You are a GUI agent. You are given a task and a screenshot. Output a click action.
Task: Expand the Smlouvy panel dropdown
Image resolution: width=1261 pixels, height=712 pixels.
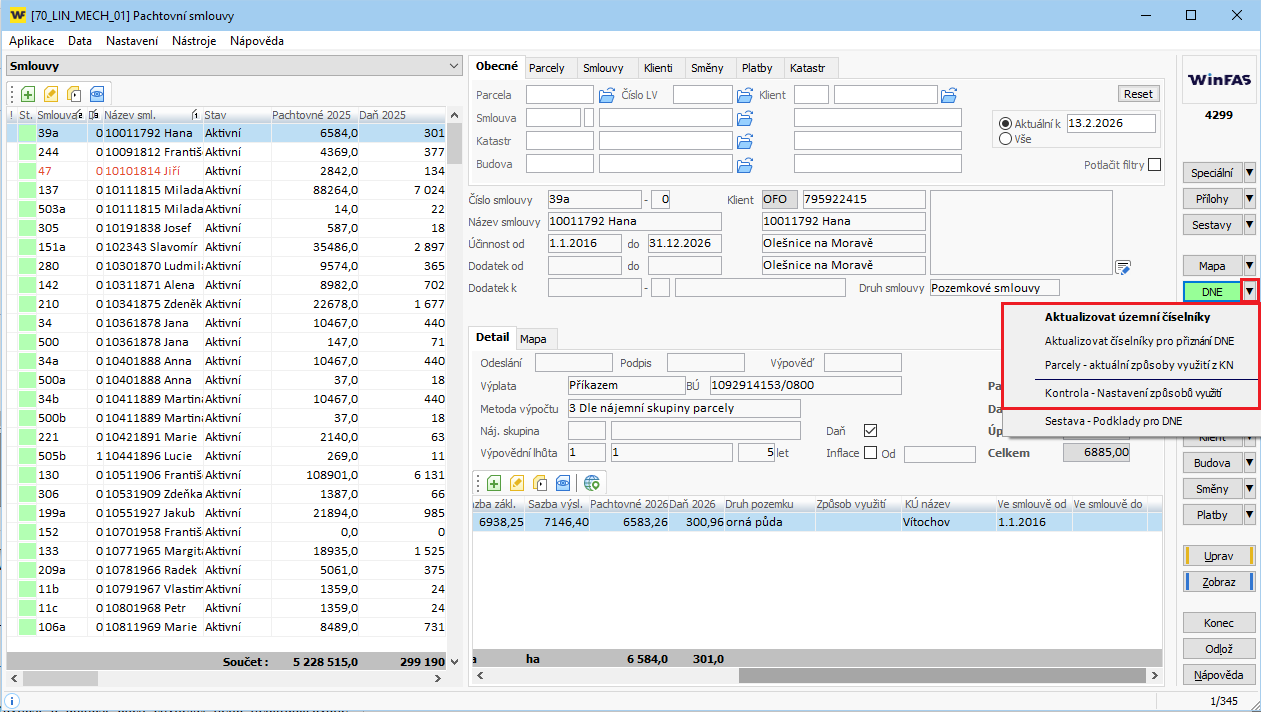(x=454, y=66)
